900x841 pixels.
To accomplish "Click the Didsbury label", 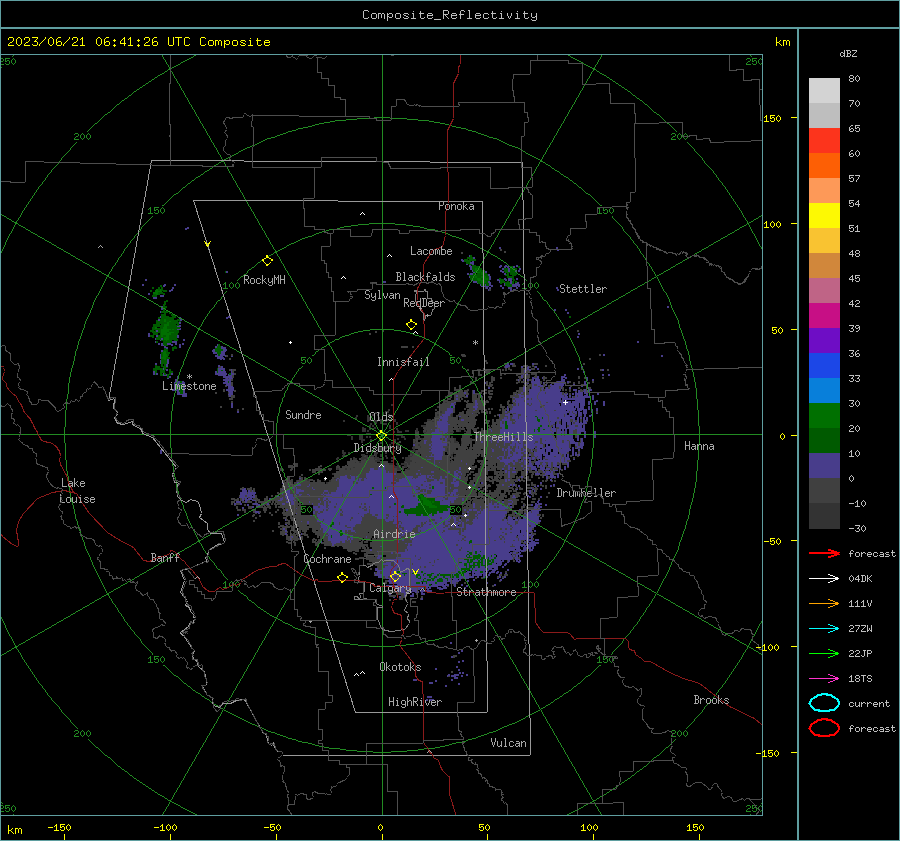I will pos(377,448).
